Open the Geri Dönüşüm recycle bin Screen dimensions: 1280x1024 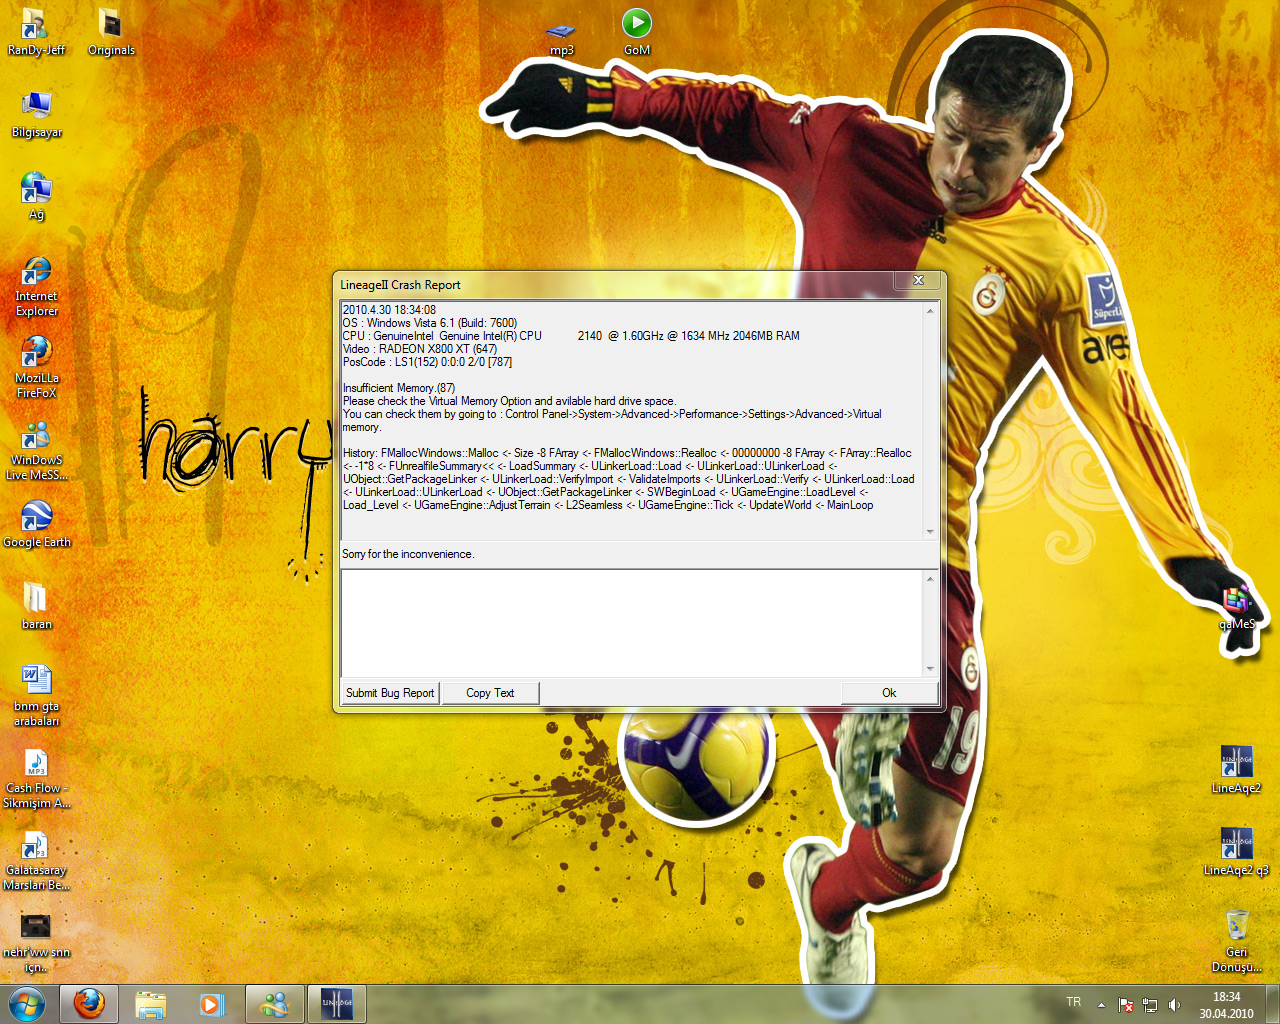1237,941
